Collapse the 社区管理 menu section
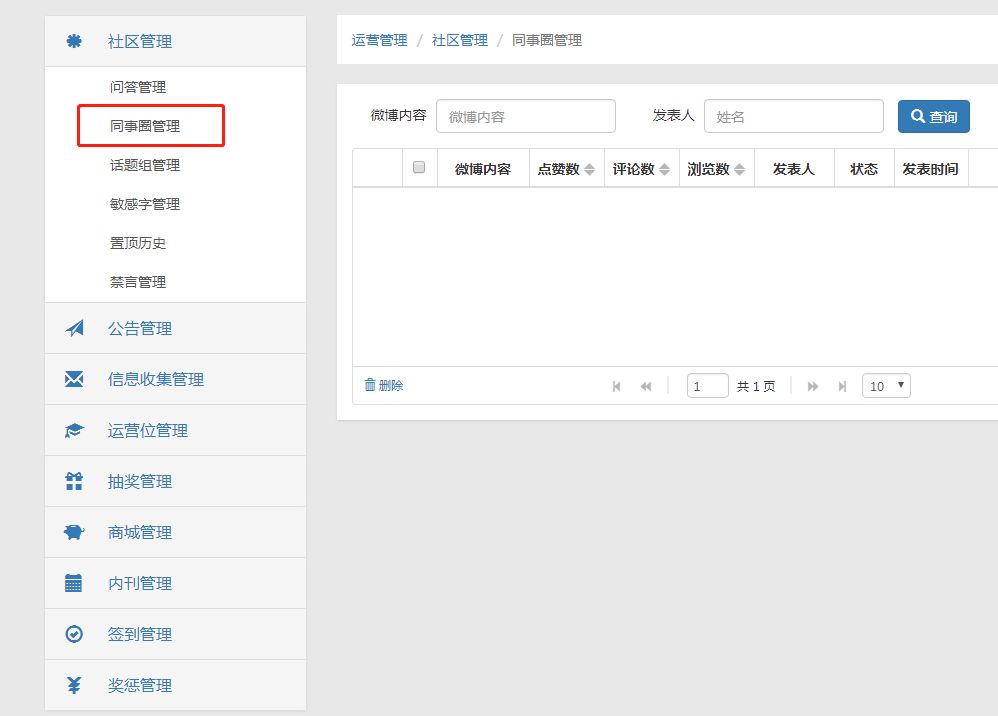 175,41
